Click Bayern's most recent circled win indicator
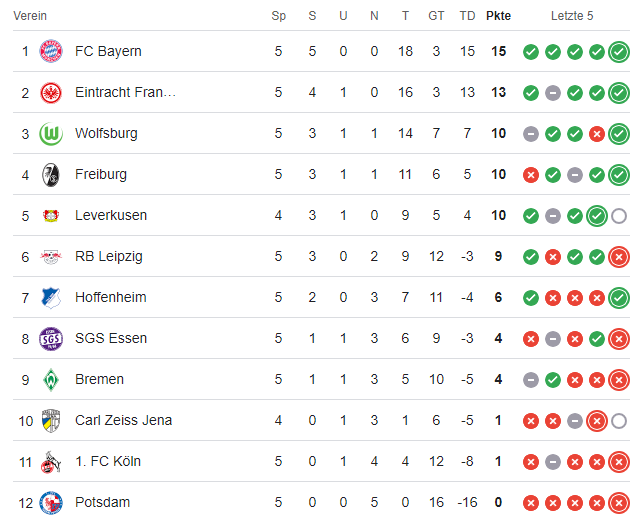 tap(619, 51)
